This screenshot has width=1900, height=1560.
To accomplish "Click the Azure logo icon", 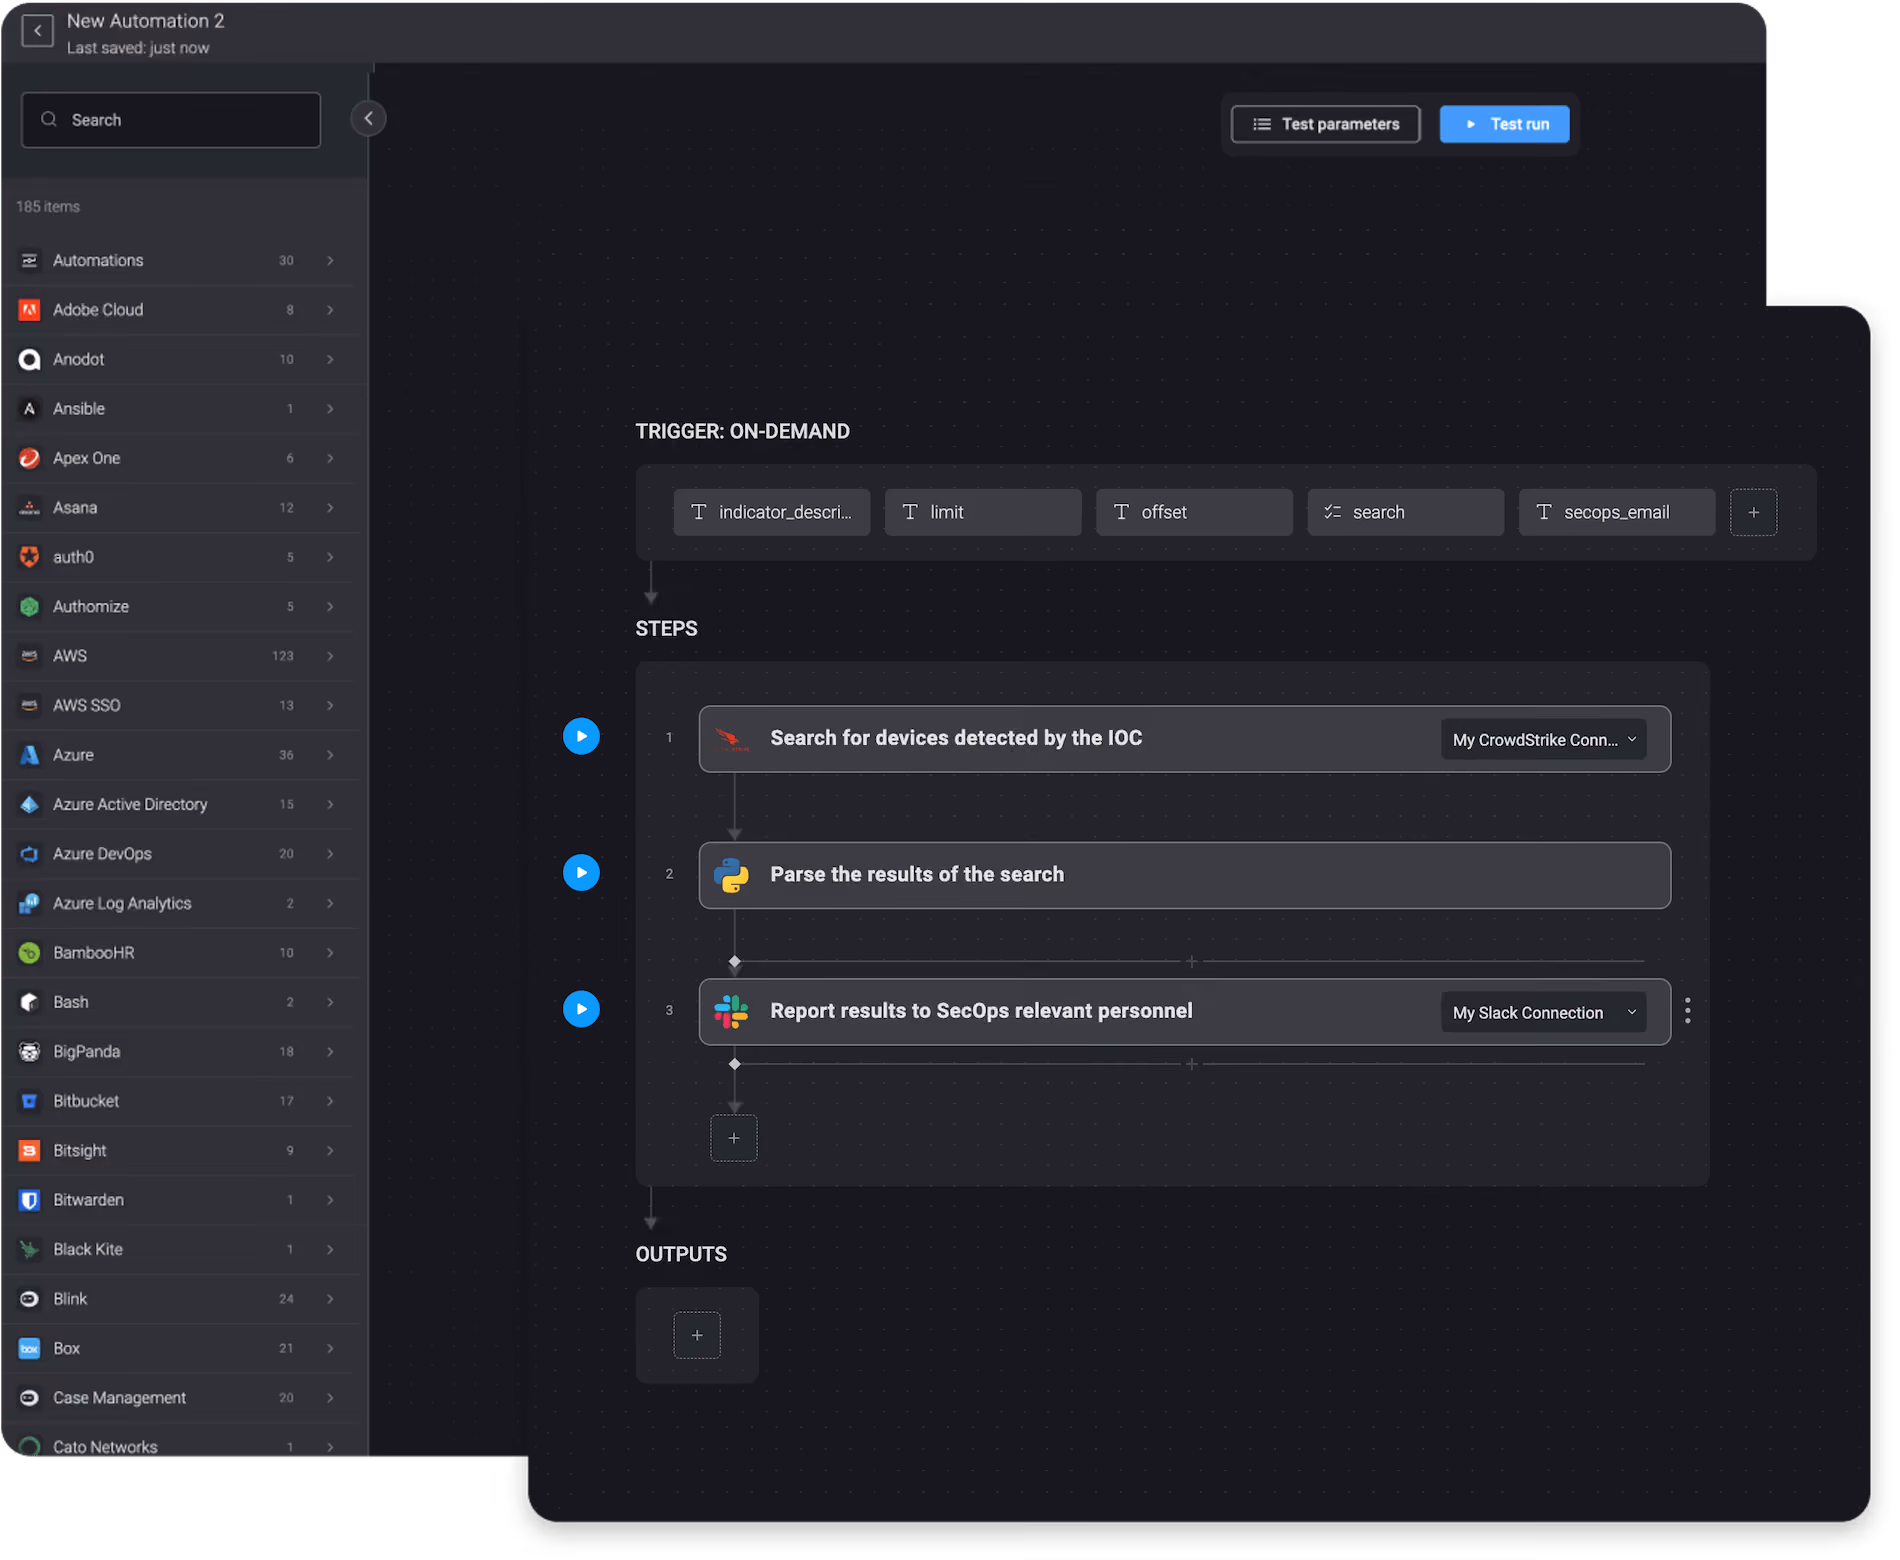I will point(30,755).
